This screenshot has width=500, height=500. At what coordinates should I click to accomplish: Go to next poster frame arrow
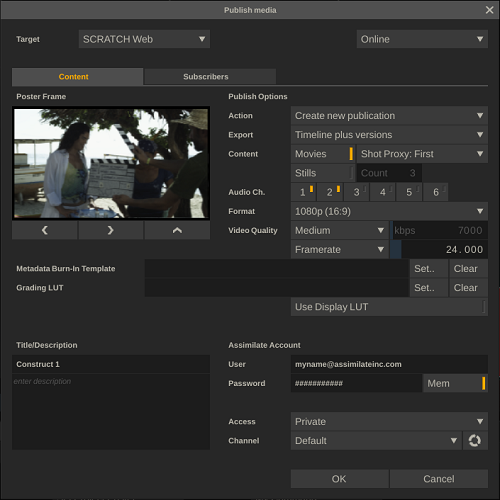point(111,230)
